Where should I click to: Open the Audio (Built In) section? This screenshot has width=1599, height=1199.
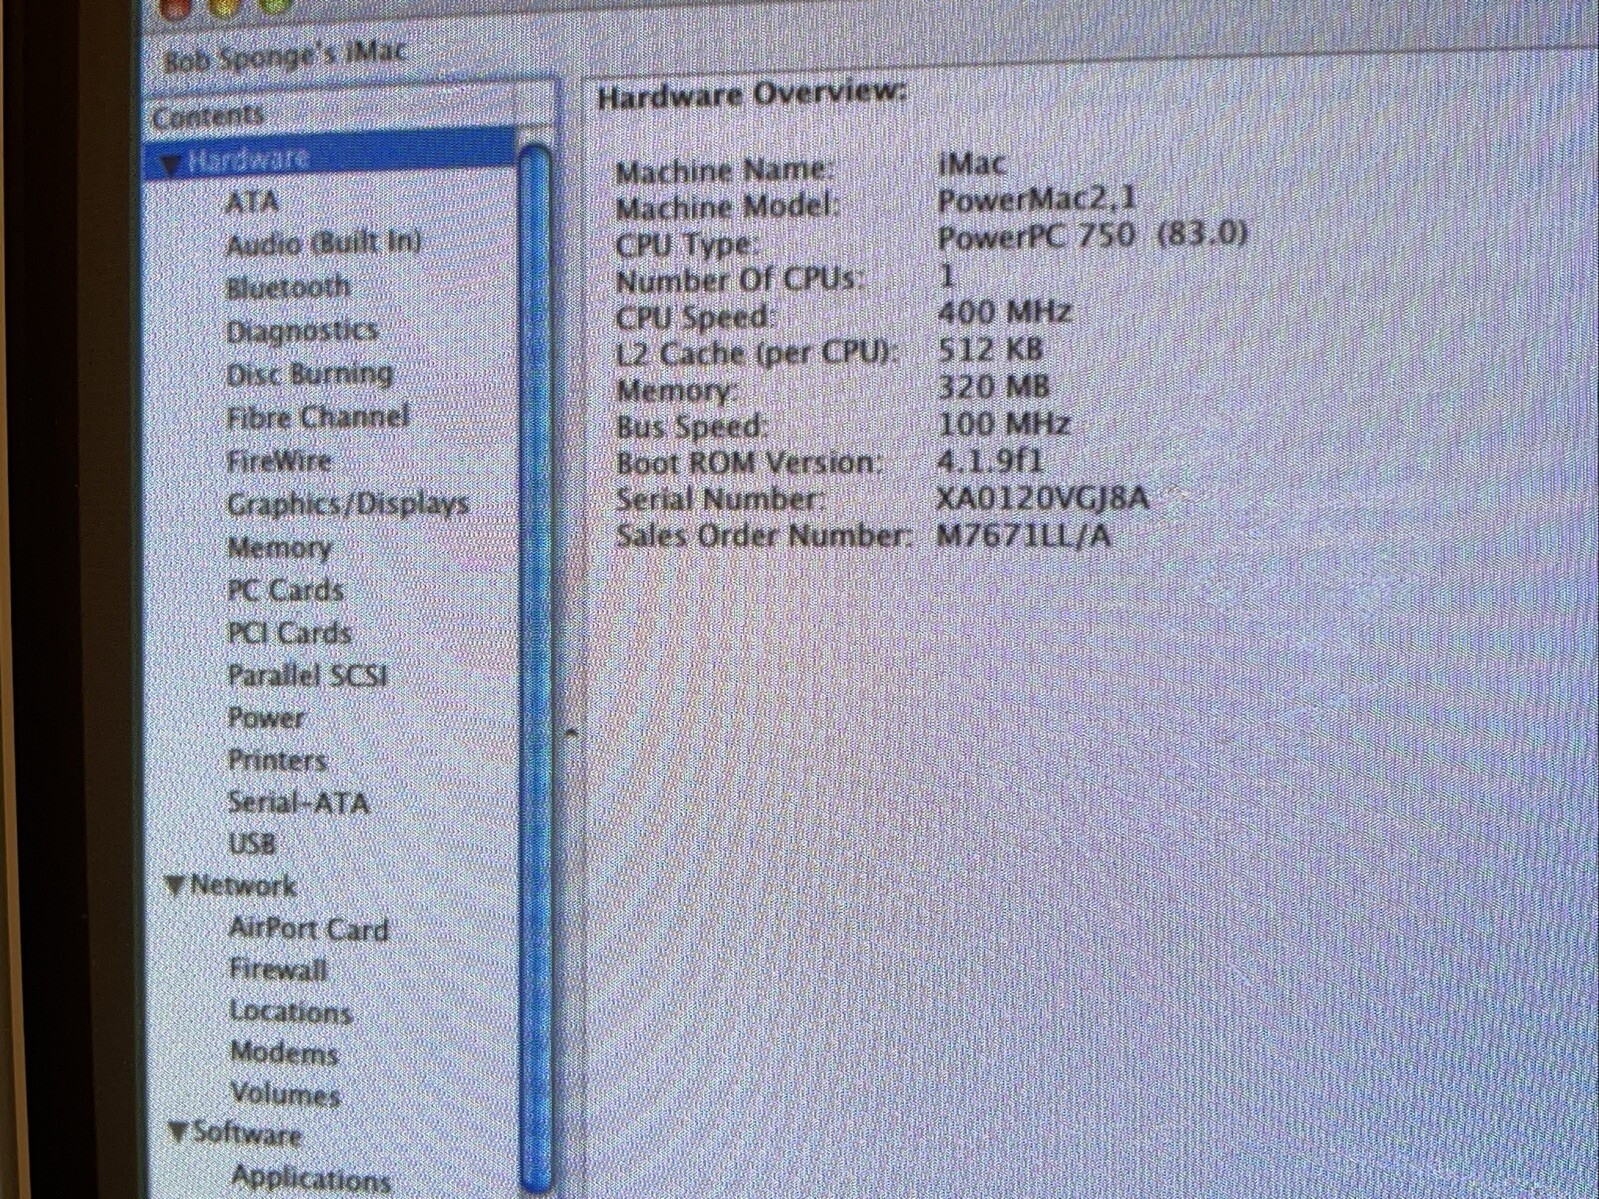pos(324,244)
